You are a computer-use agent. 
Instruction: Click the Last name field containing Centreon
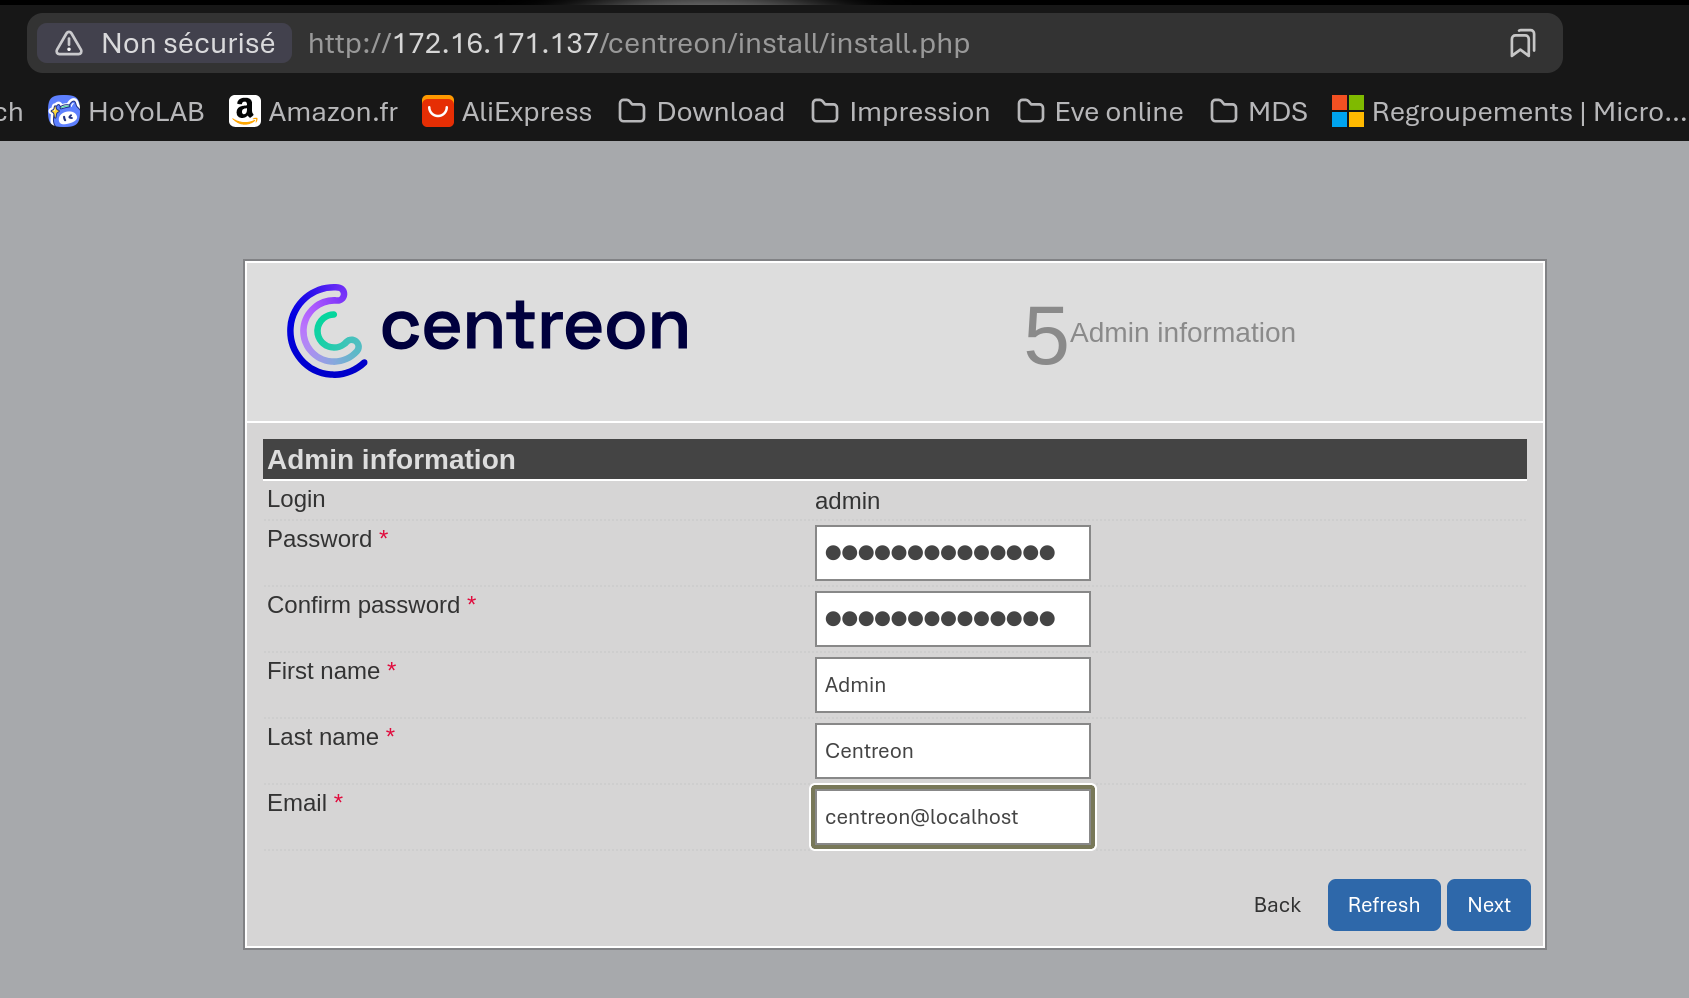click(953, 751)
